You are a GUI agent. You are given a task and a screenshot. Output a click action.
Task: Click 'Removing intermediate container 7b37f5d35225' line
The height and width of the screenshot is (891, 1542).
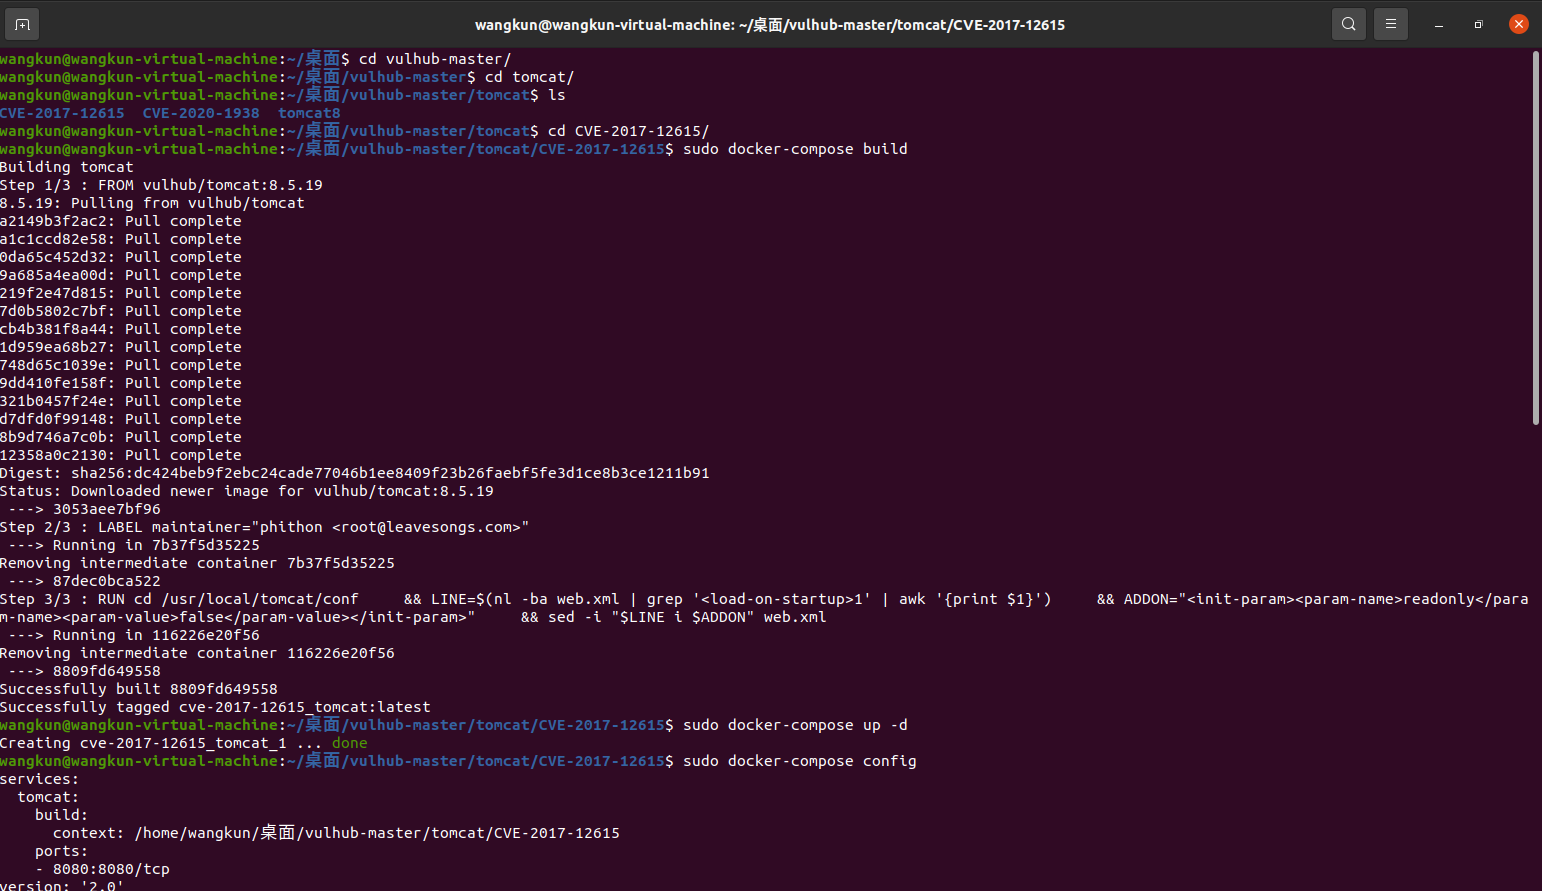click(197, 563)
